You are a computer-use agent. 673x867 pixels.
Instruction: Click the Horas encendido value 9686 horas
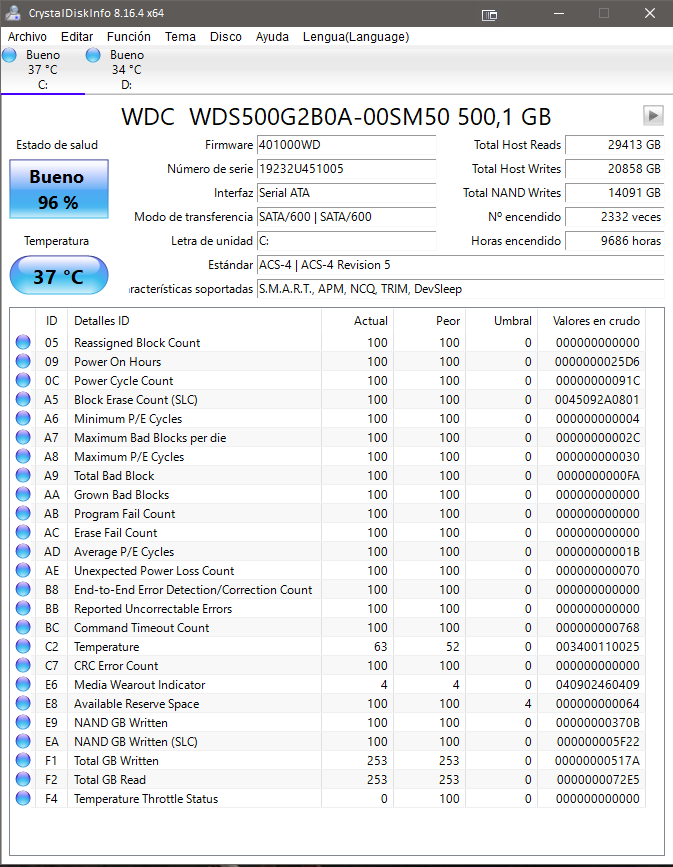[x=614, y=241]
